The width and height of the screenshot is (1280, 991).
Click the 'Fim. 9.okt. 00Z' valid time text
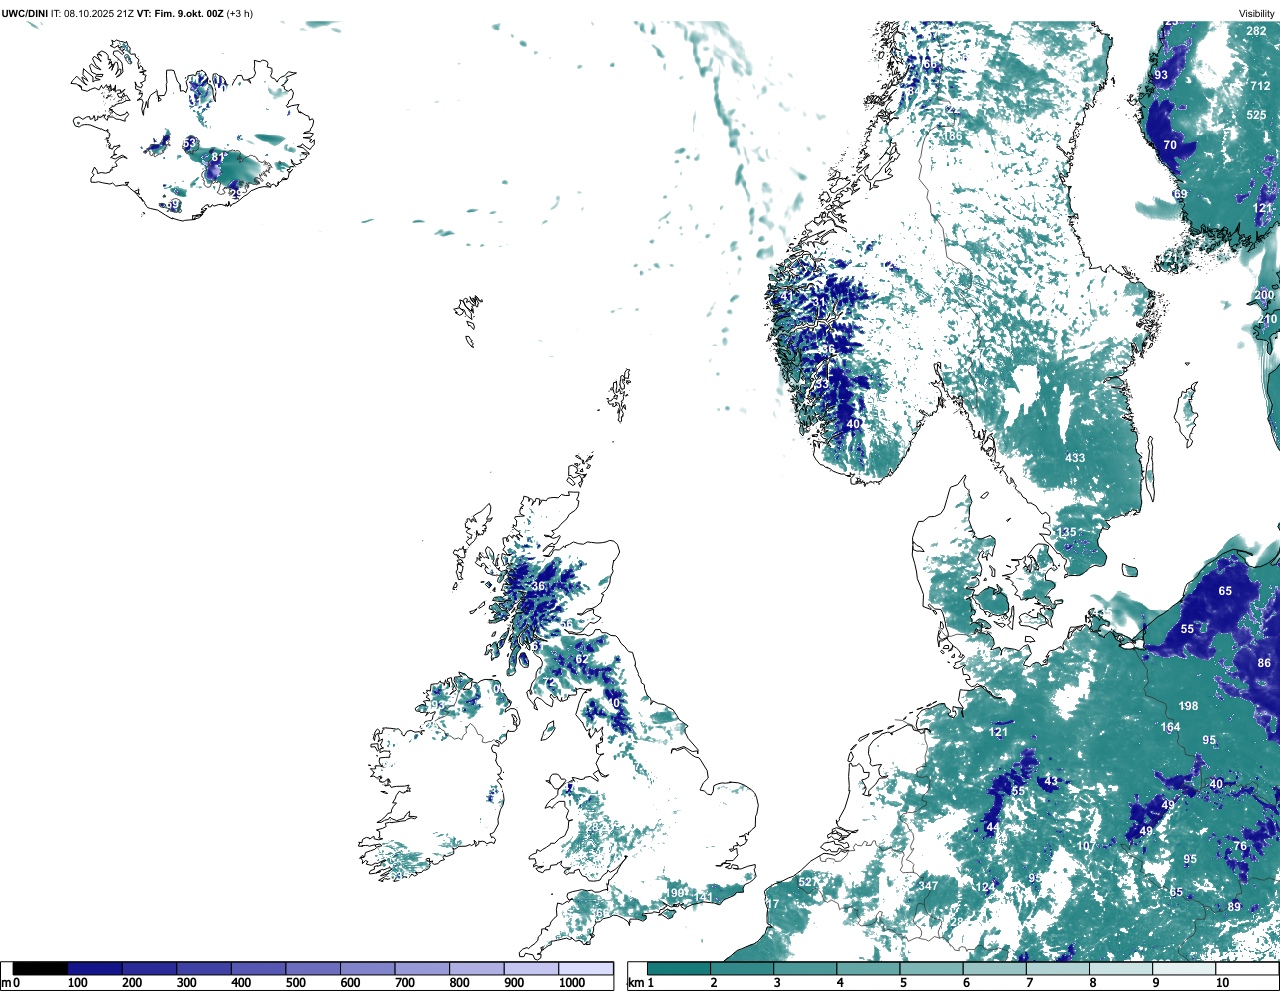pyautogui.click(x=190, y=13)
